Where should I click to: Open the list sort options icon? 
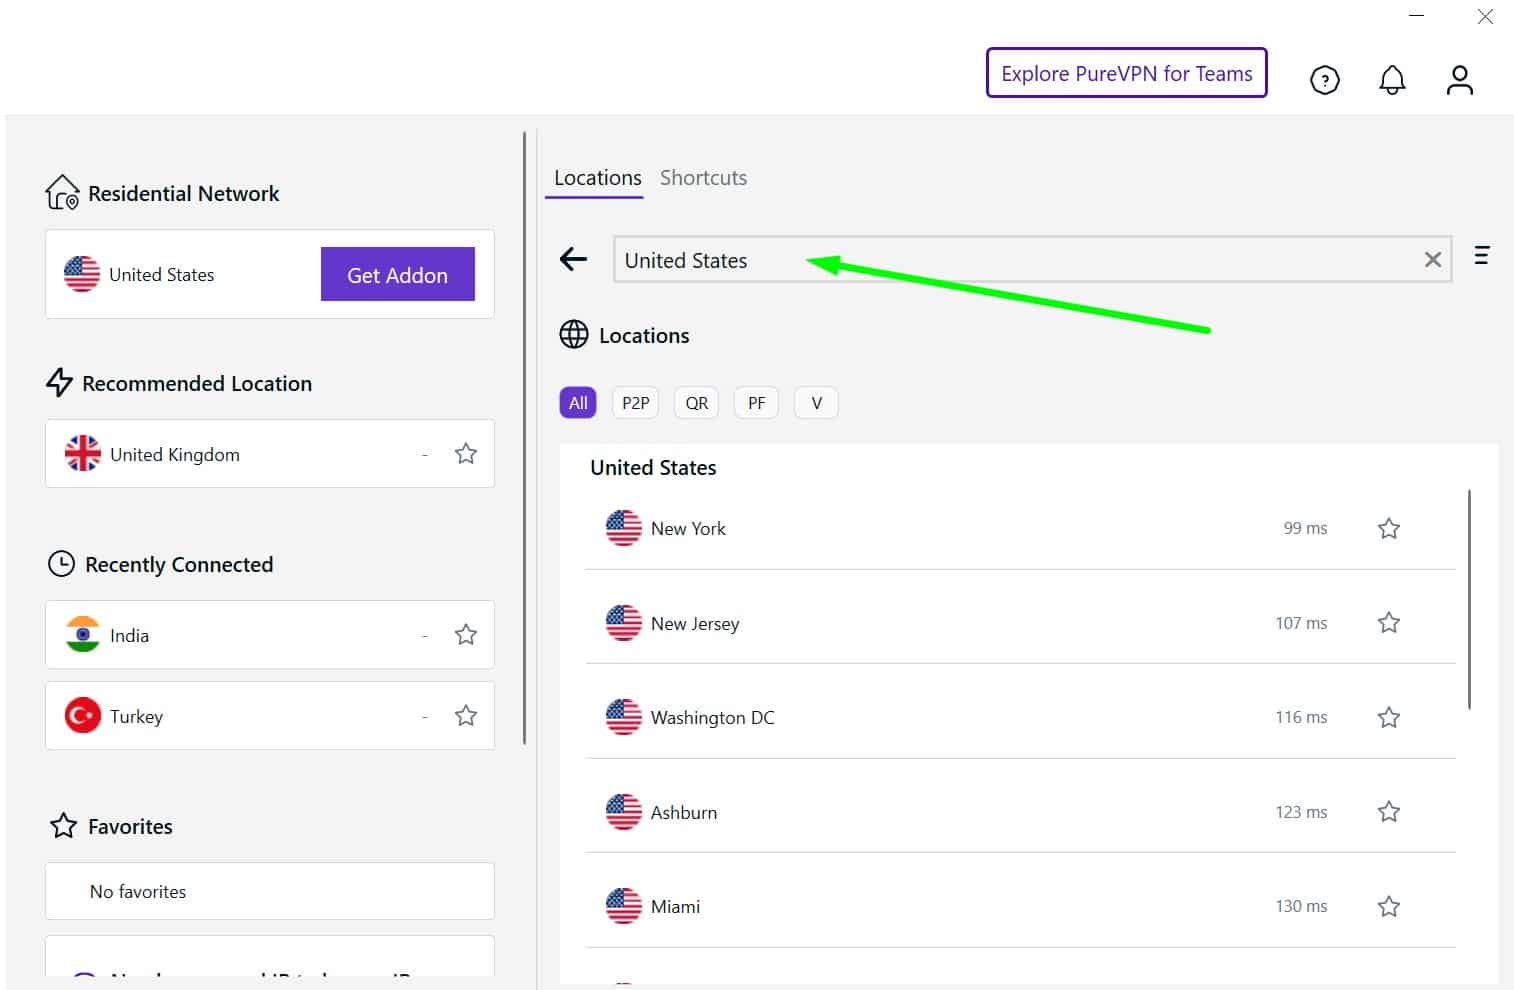pos(1481,255)
